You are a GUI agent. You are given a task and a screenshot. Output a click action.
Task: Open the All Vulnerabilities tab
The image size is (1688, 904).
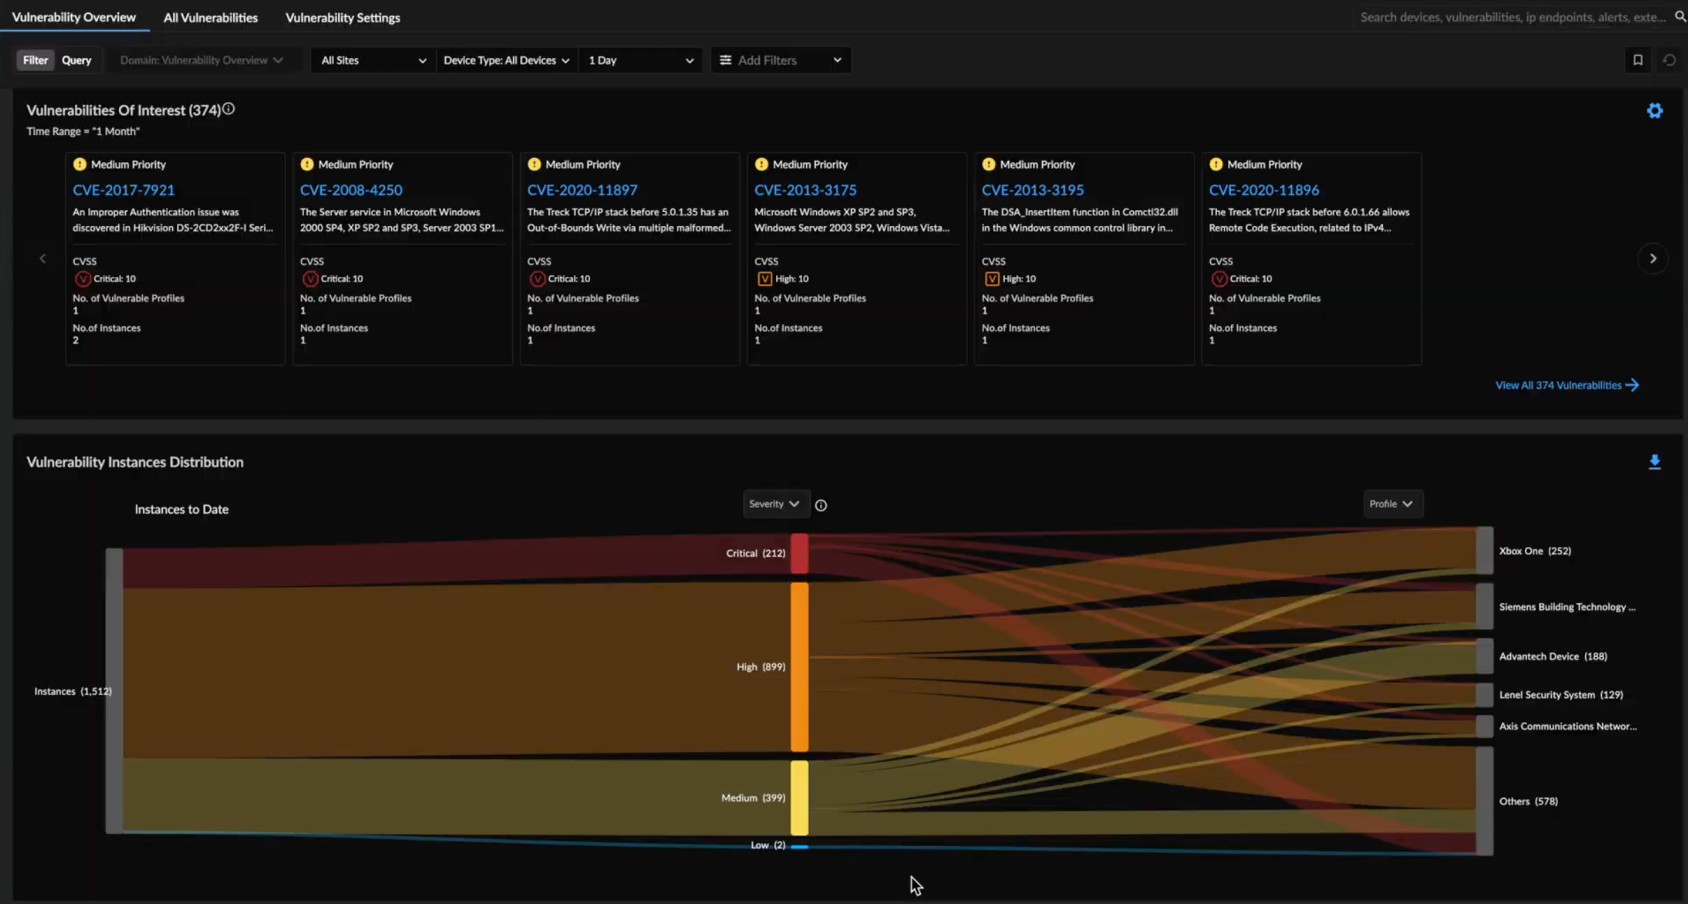pos(210,18)
